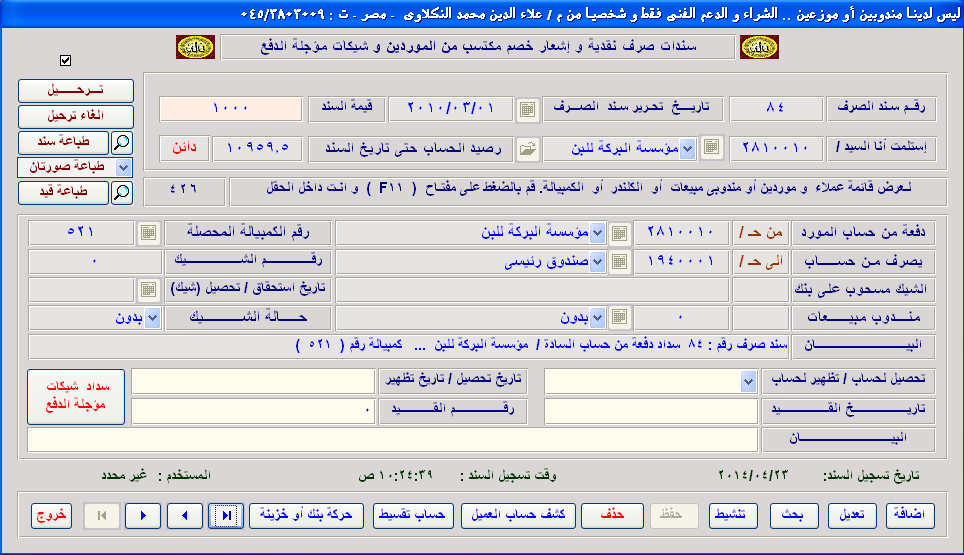
Task: Click the magnifier icon next to طباعة سند
Action: pos(120,141)
